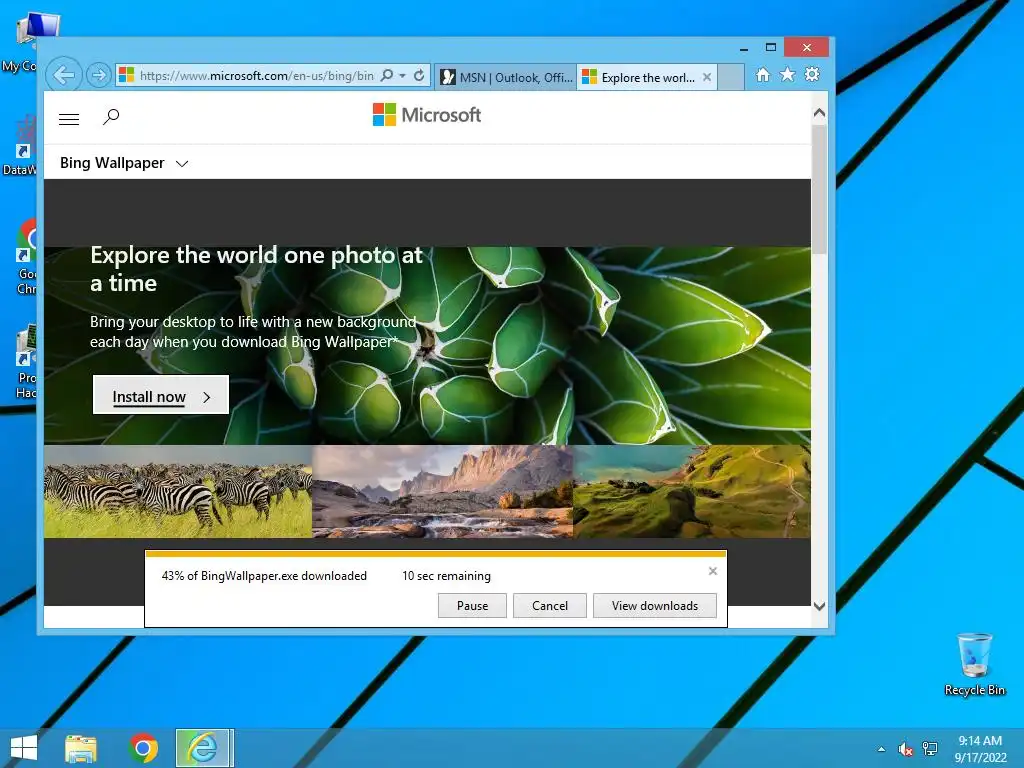Click the Install now button
The height and width of the screenshot is (768, 1024).
click(161, 395)
